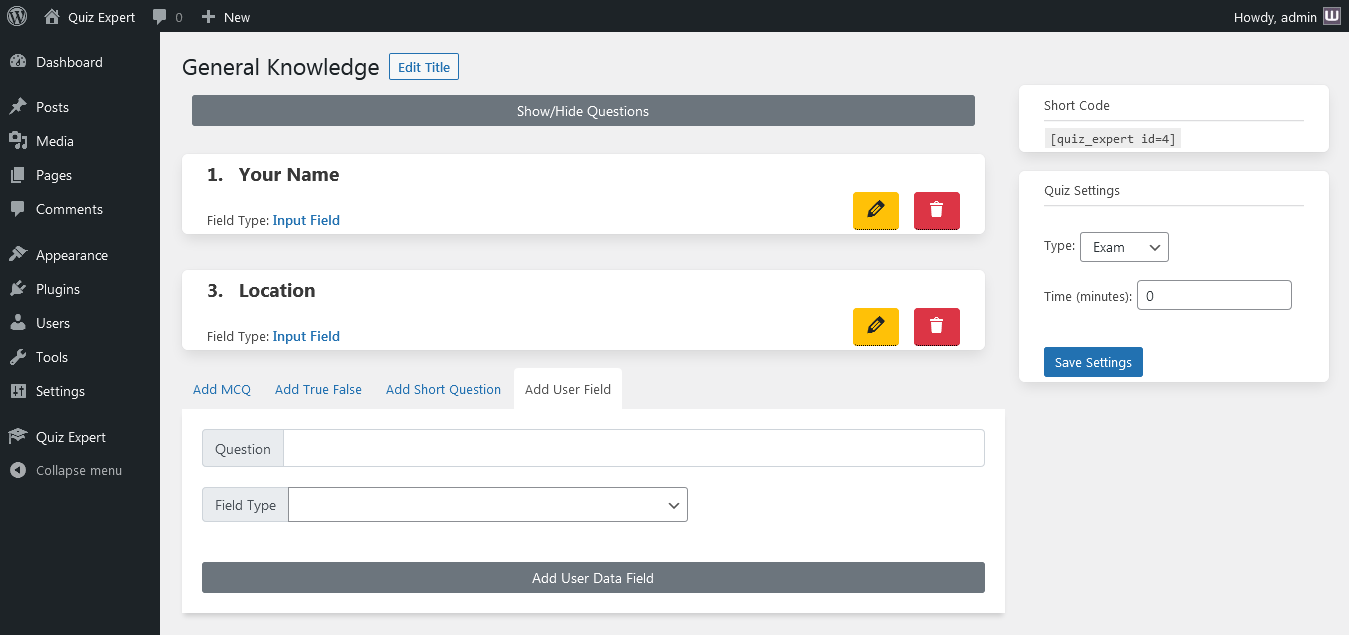Viewport: 1349px width, 635px height.
Task: Switch to the Add True False tab
Action: pyautogui.click(x=318, y=389)
